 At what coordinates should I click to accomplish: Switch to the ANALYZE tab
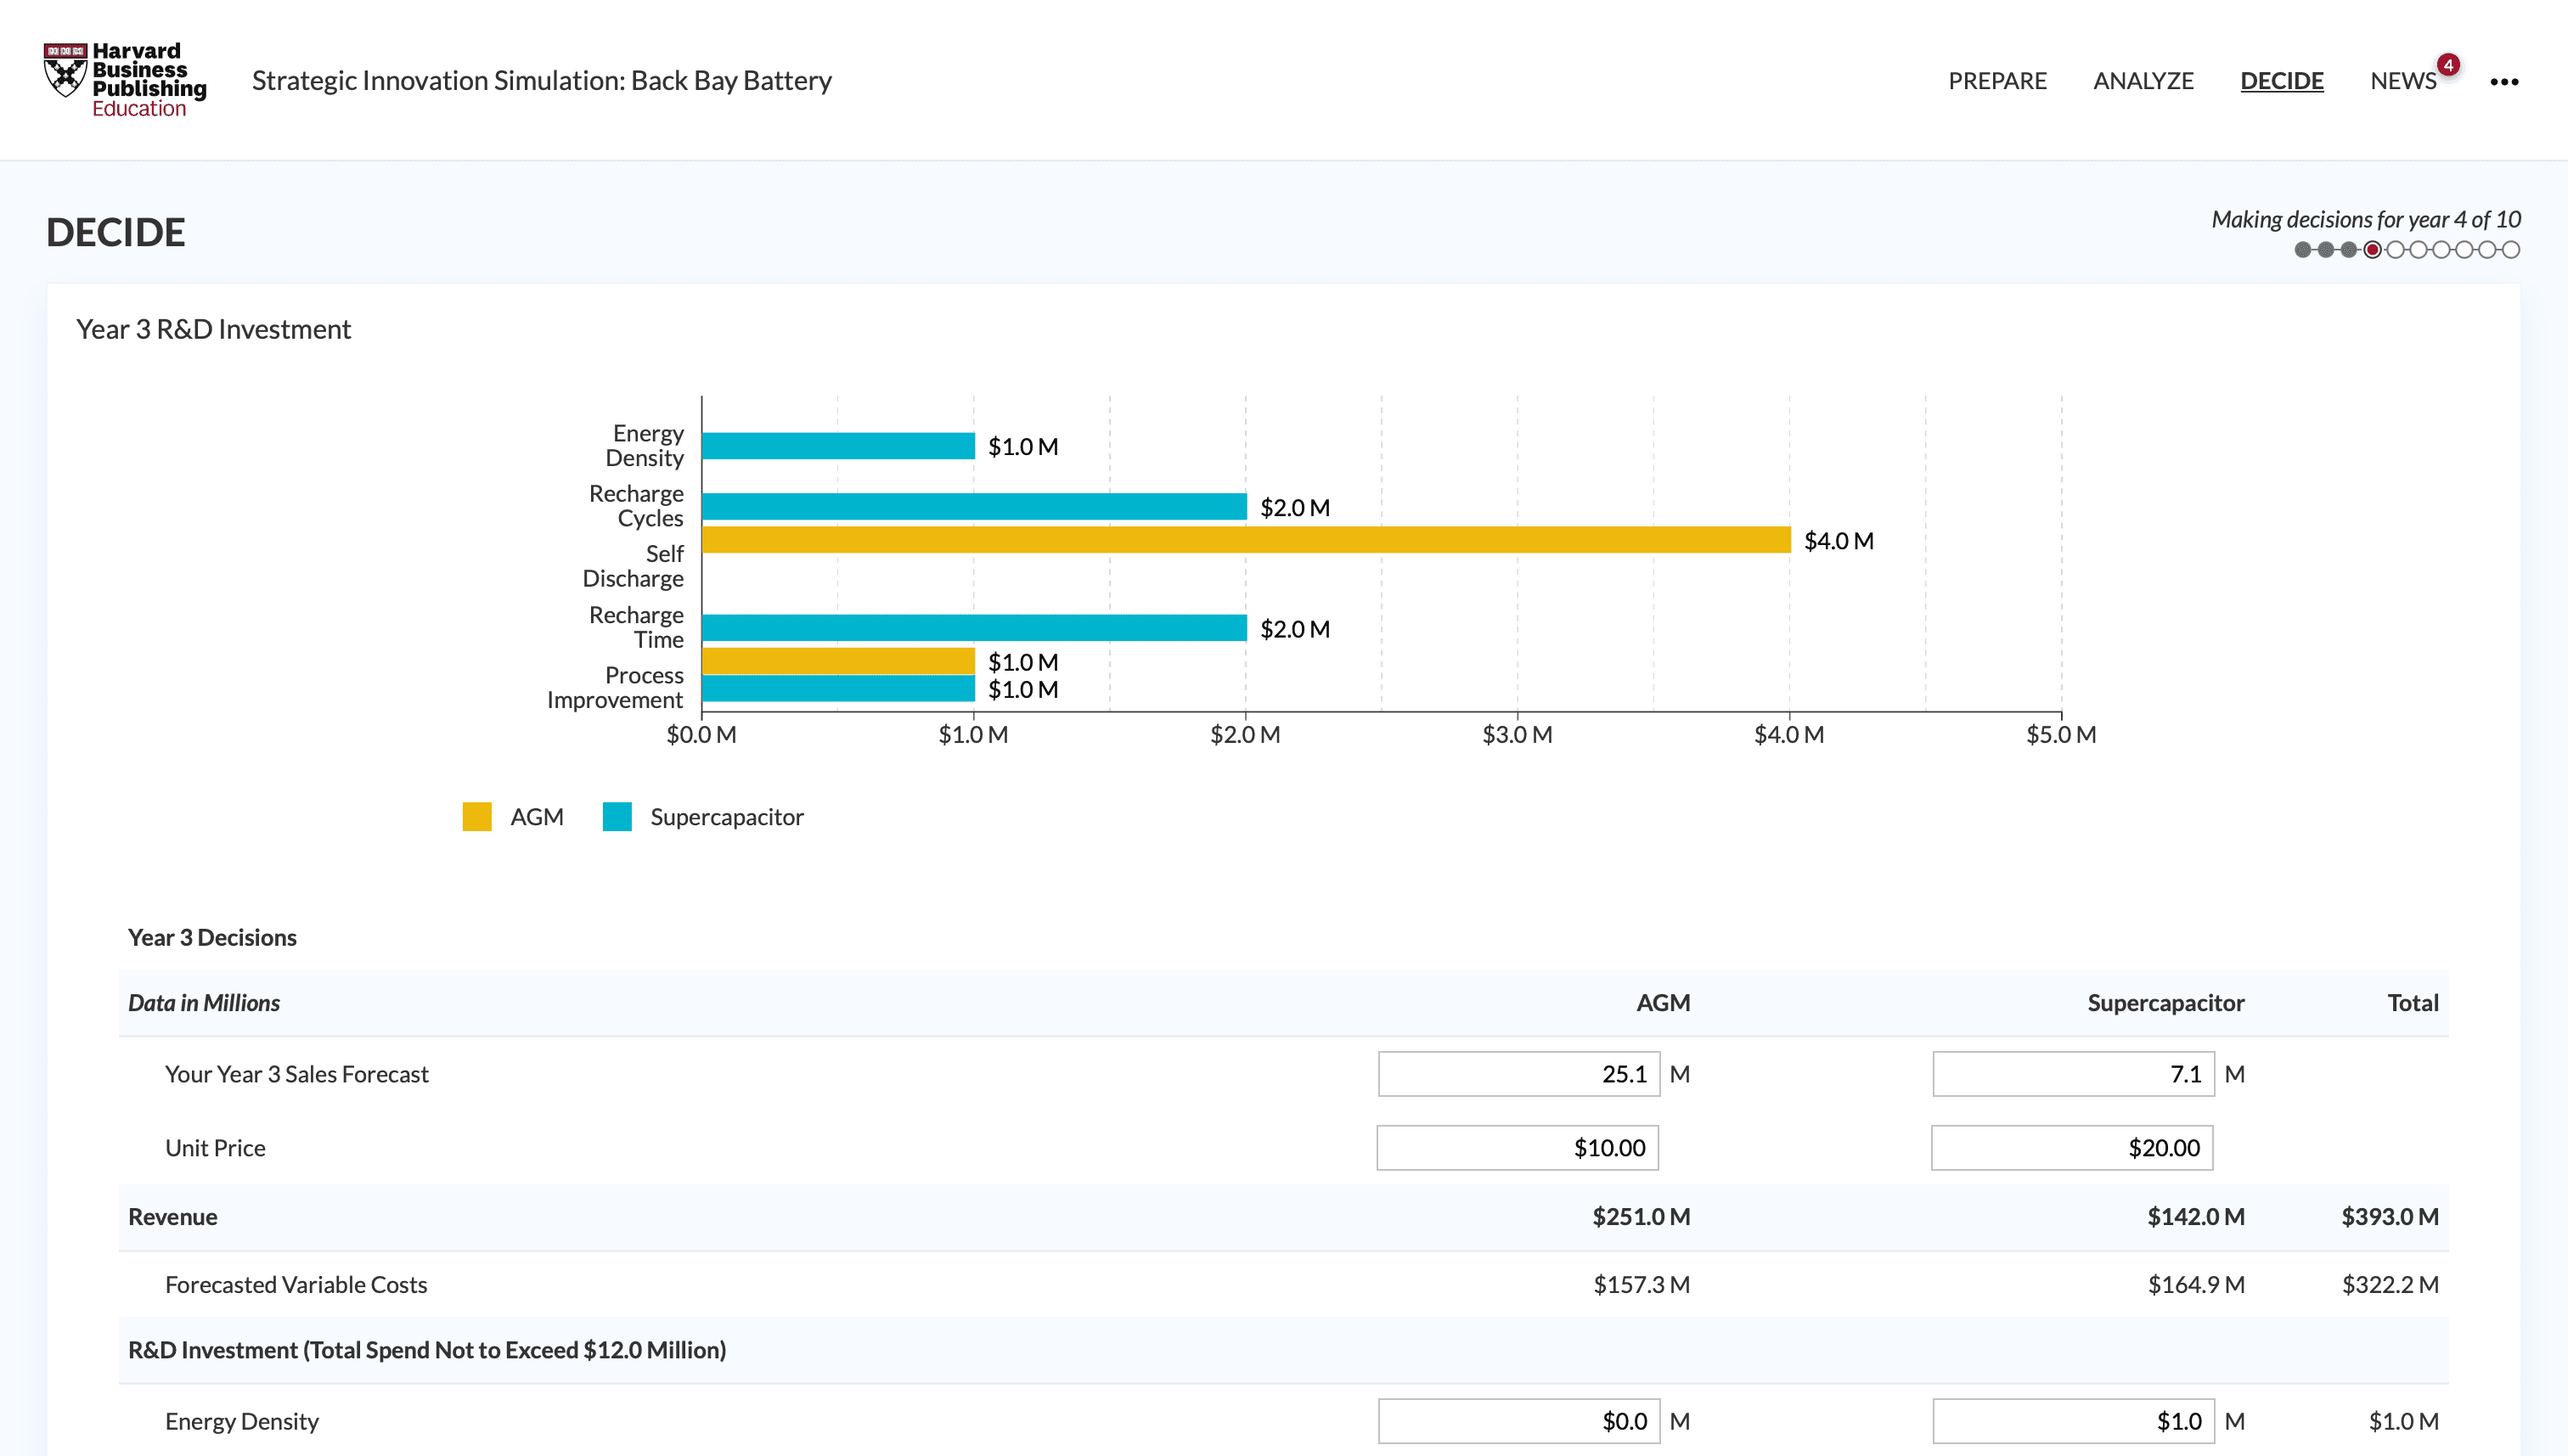coord(2143,81)
